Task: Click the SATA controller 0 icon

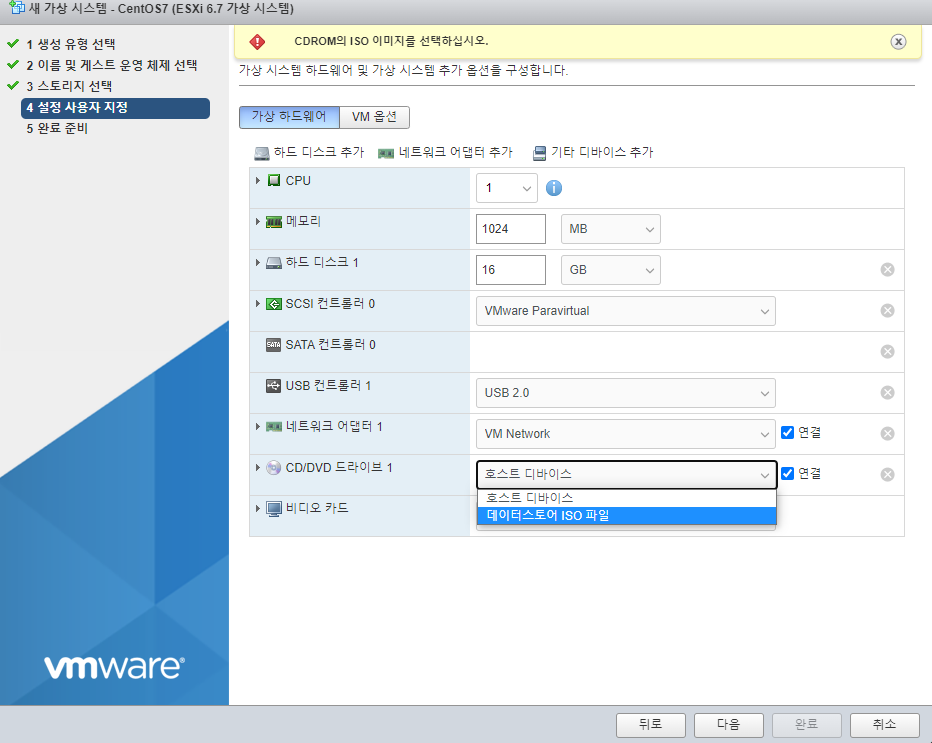Action: [x=273, y=345]
